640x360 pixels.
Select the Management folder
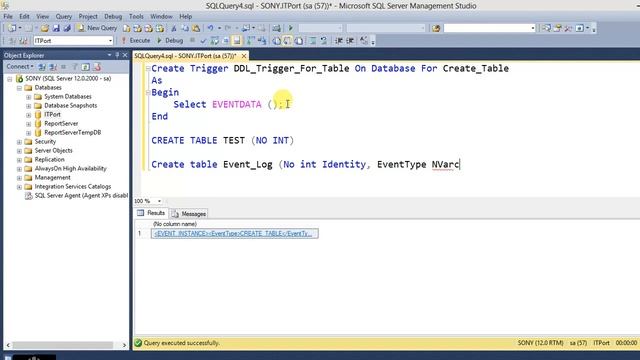pos(52,178)
